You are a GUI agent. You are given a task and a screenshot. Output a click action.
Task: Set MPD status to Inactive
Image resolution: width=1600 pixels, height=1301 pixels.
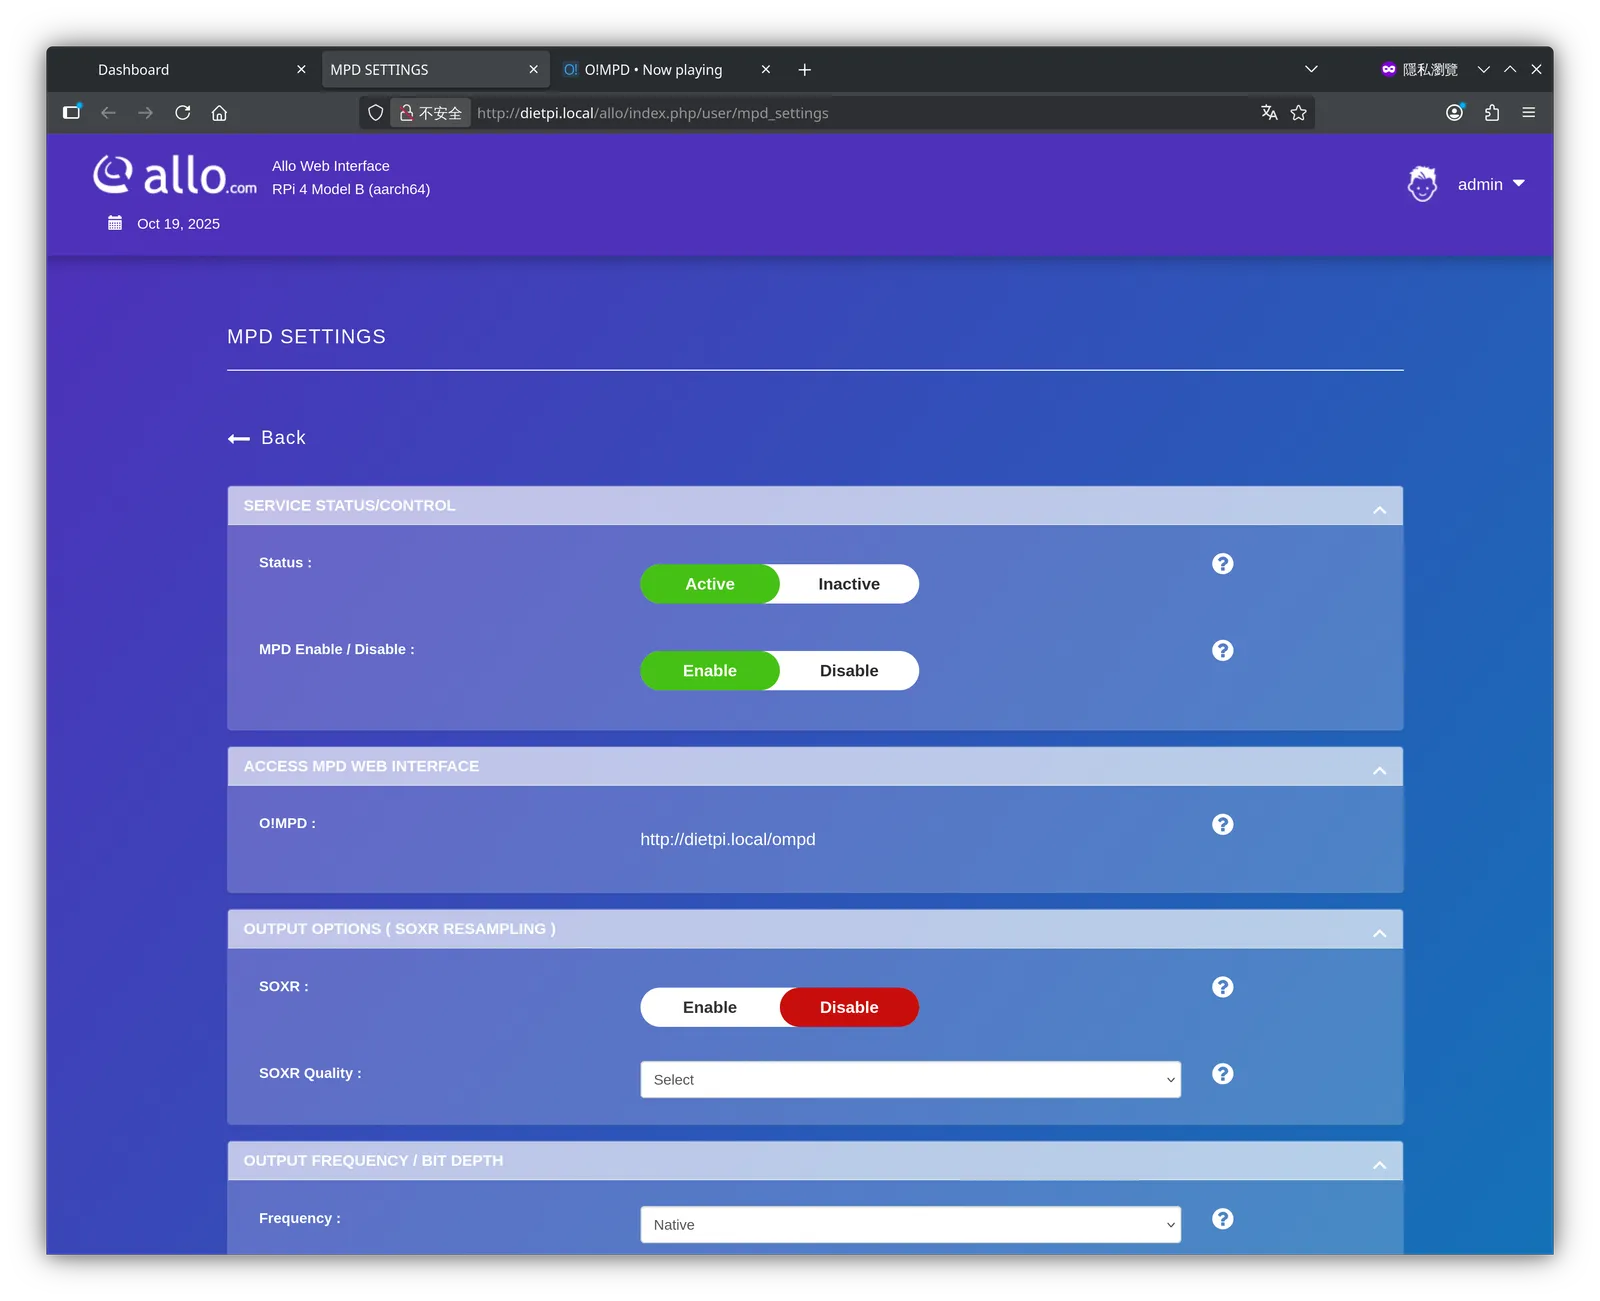[849, 584]
